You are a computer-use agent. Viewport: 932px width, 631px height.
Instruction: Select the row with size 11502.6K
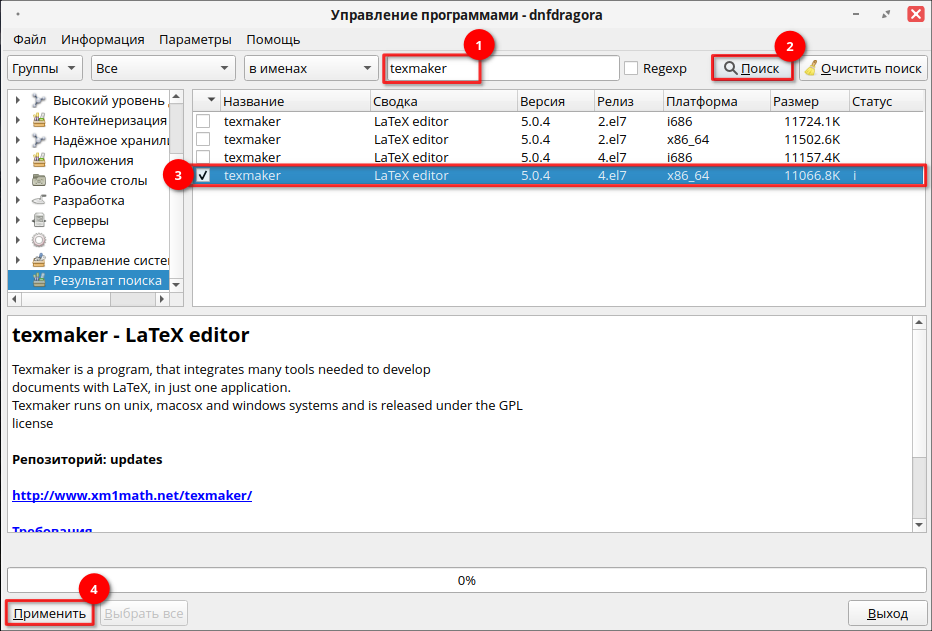[559, 139]
